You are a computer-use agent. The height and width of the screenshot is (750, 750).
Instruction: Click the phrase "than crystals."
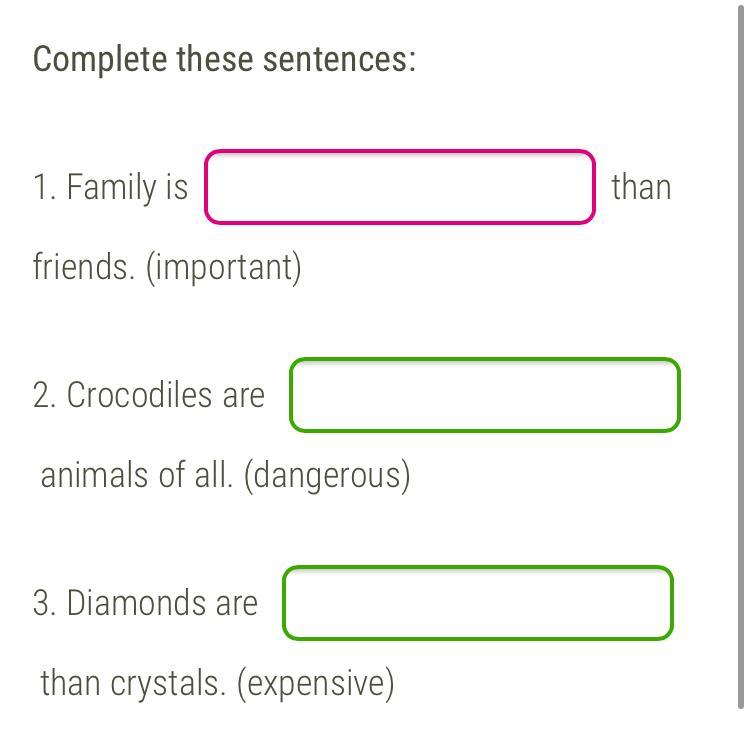[x=133, y=684]
